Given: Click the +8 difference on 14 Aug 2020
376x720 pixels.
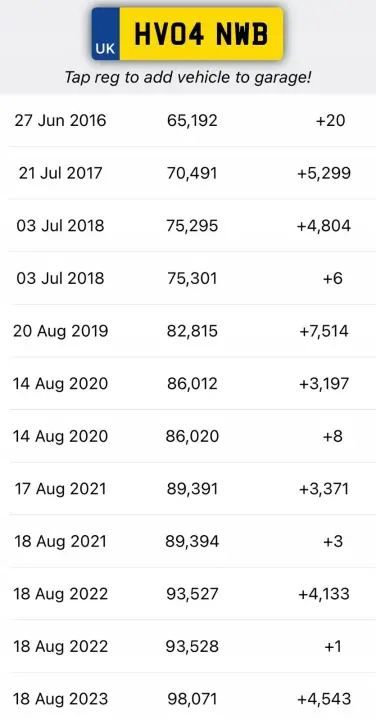Looking at the screenshot, I should coord(333,436).
